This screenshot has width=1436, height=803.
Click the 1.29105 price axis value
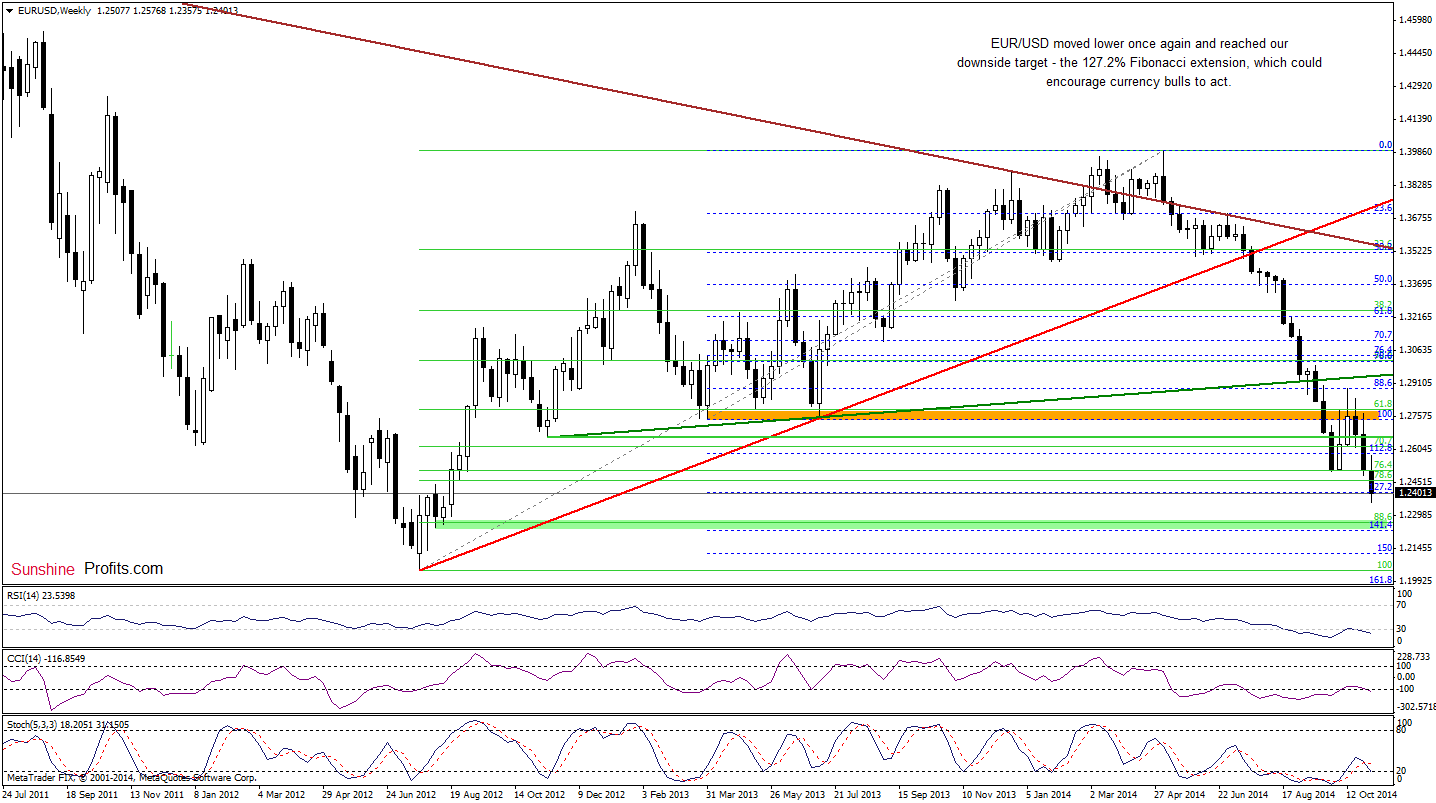1416,382
